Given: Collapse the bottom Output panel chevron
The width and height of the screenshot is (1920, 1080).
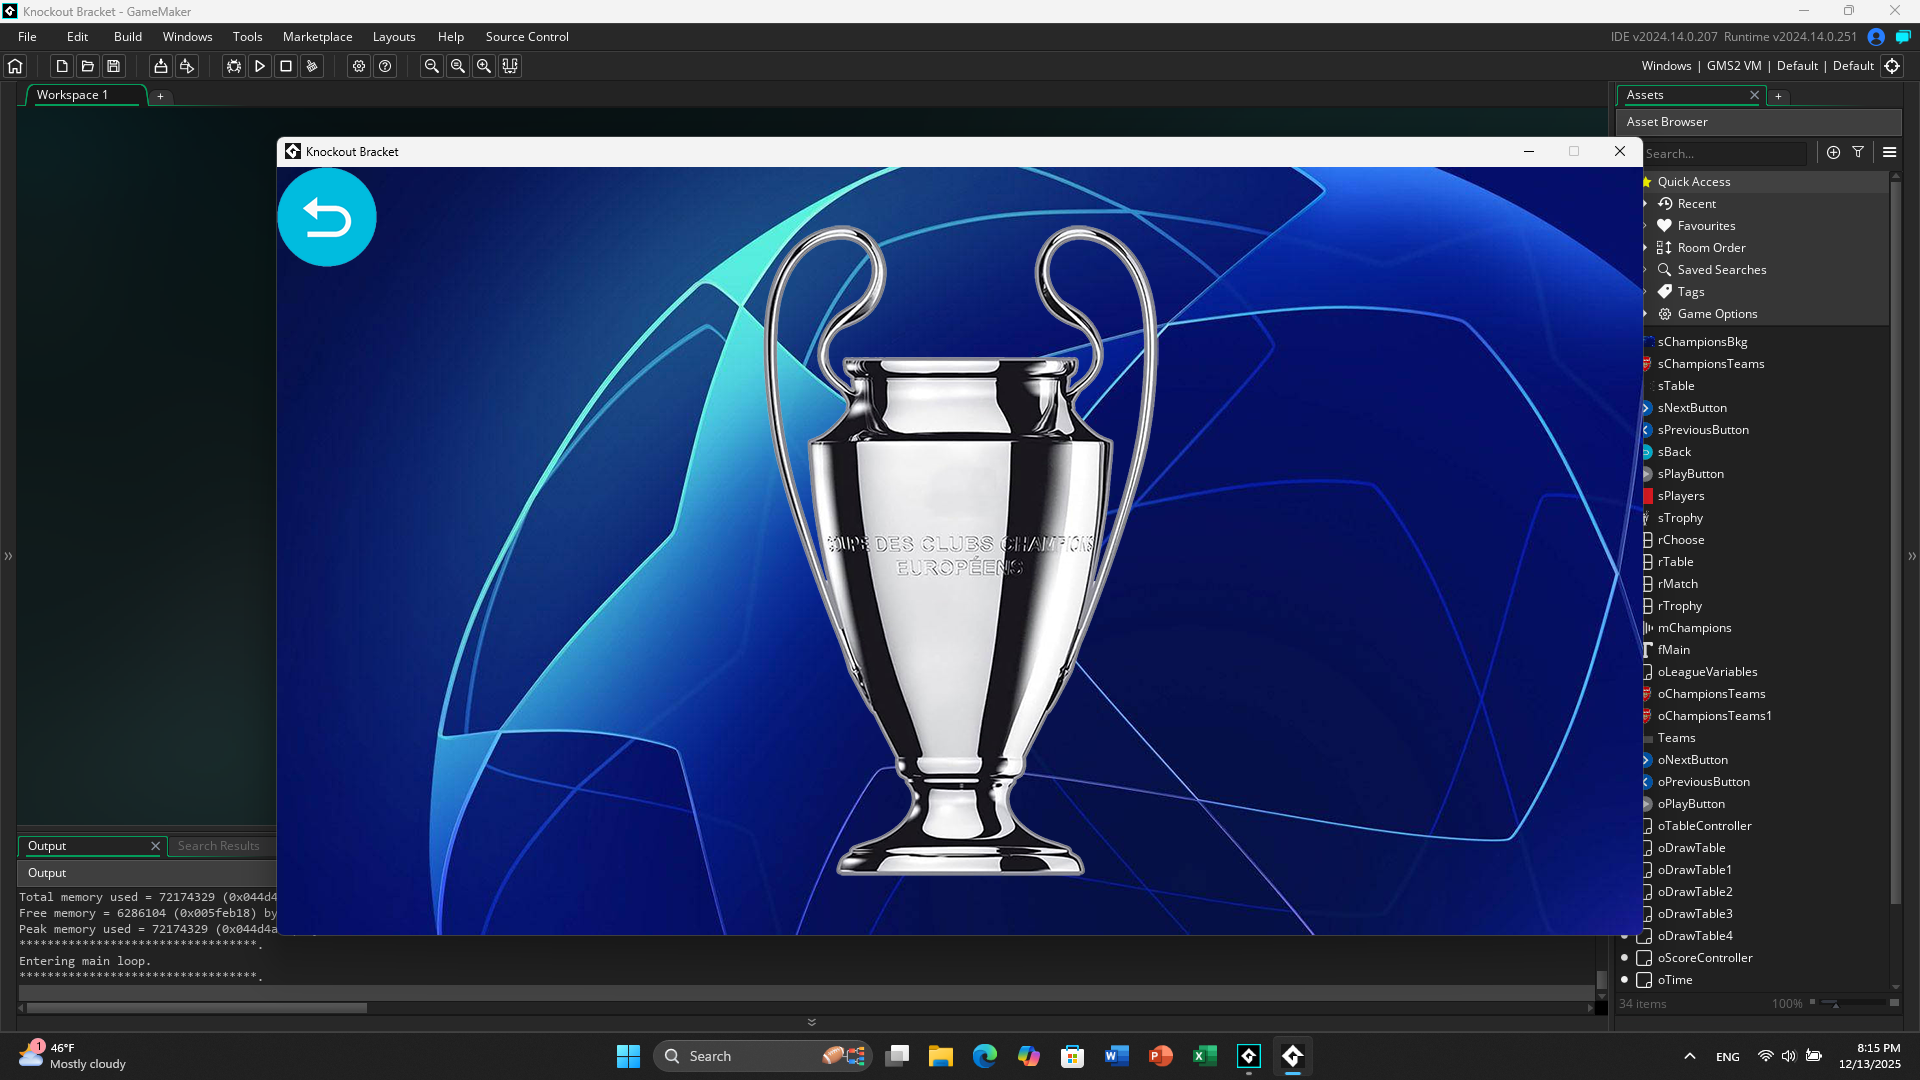Looking at the screenshot, I should tap(811, 1022).
